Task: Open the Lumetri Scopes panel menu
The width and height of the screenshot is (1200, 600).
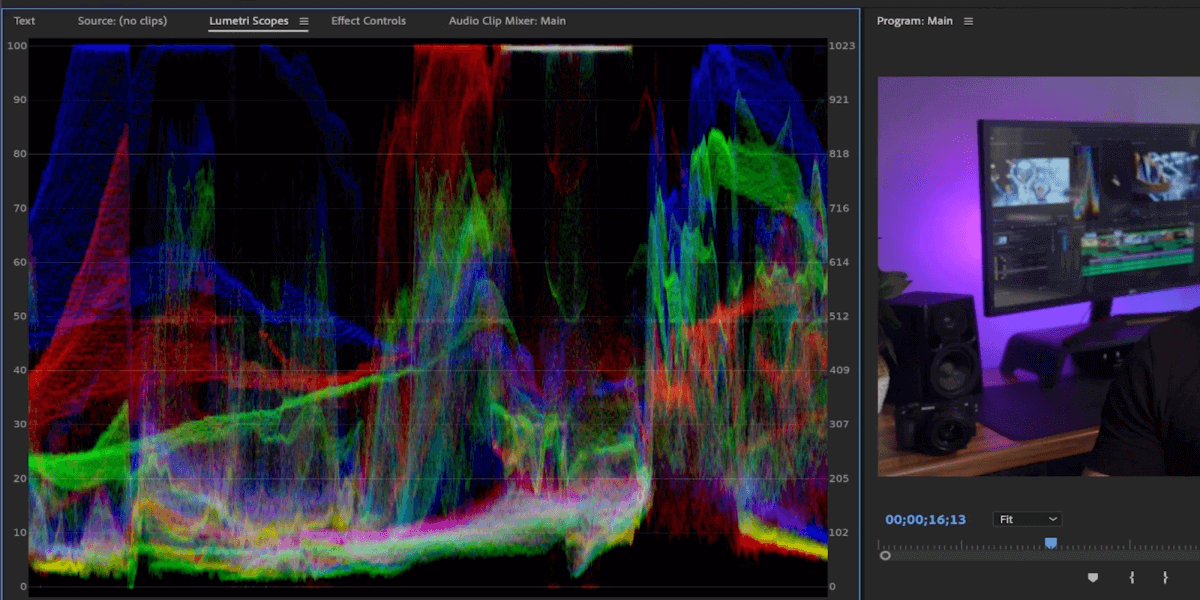Action: [304, 21]
